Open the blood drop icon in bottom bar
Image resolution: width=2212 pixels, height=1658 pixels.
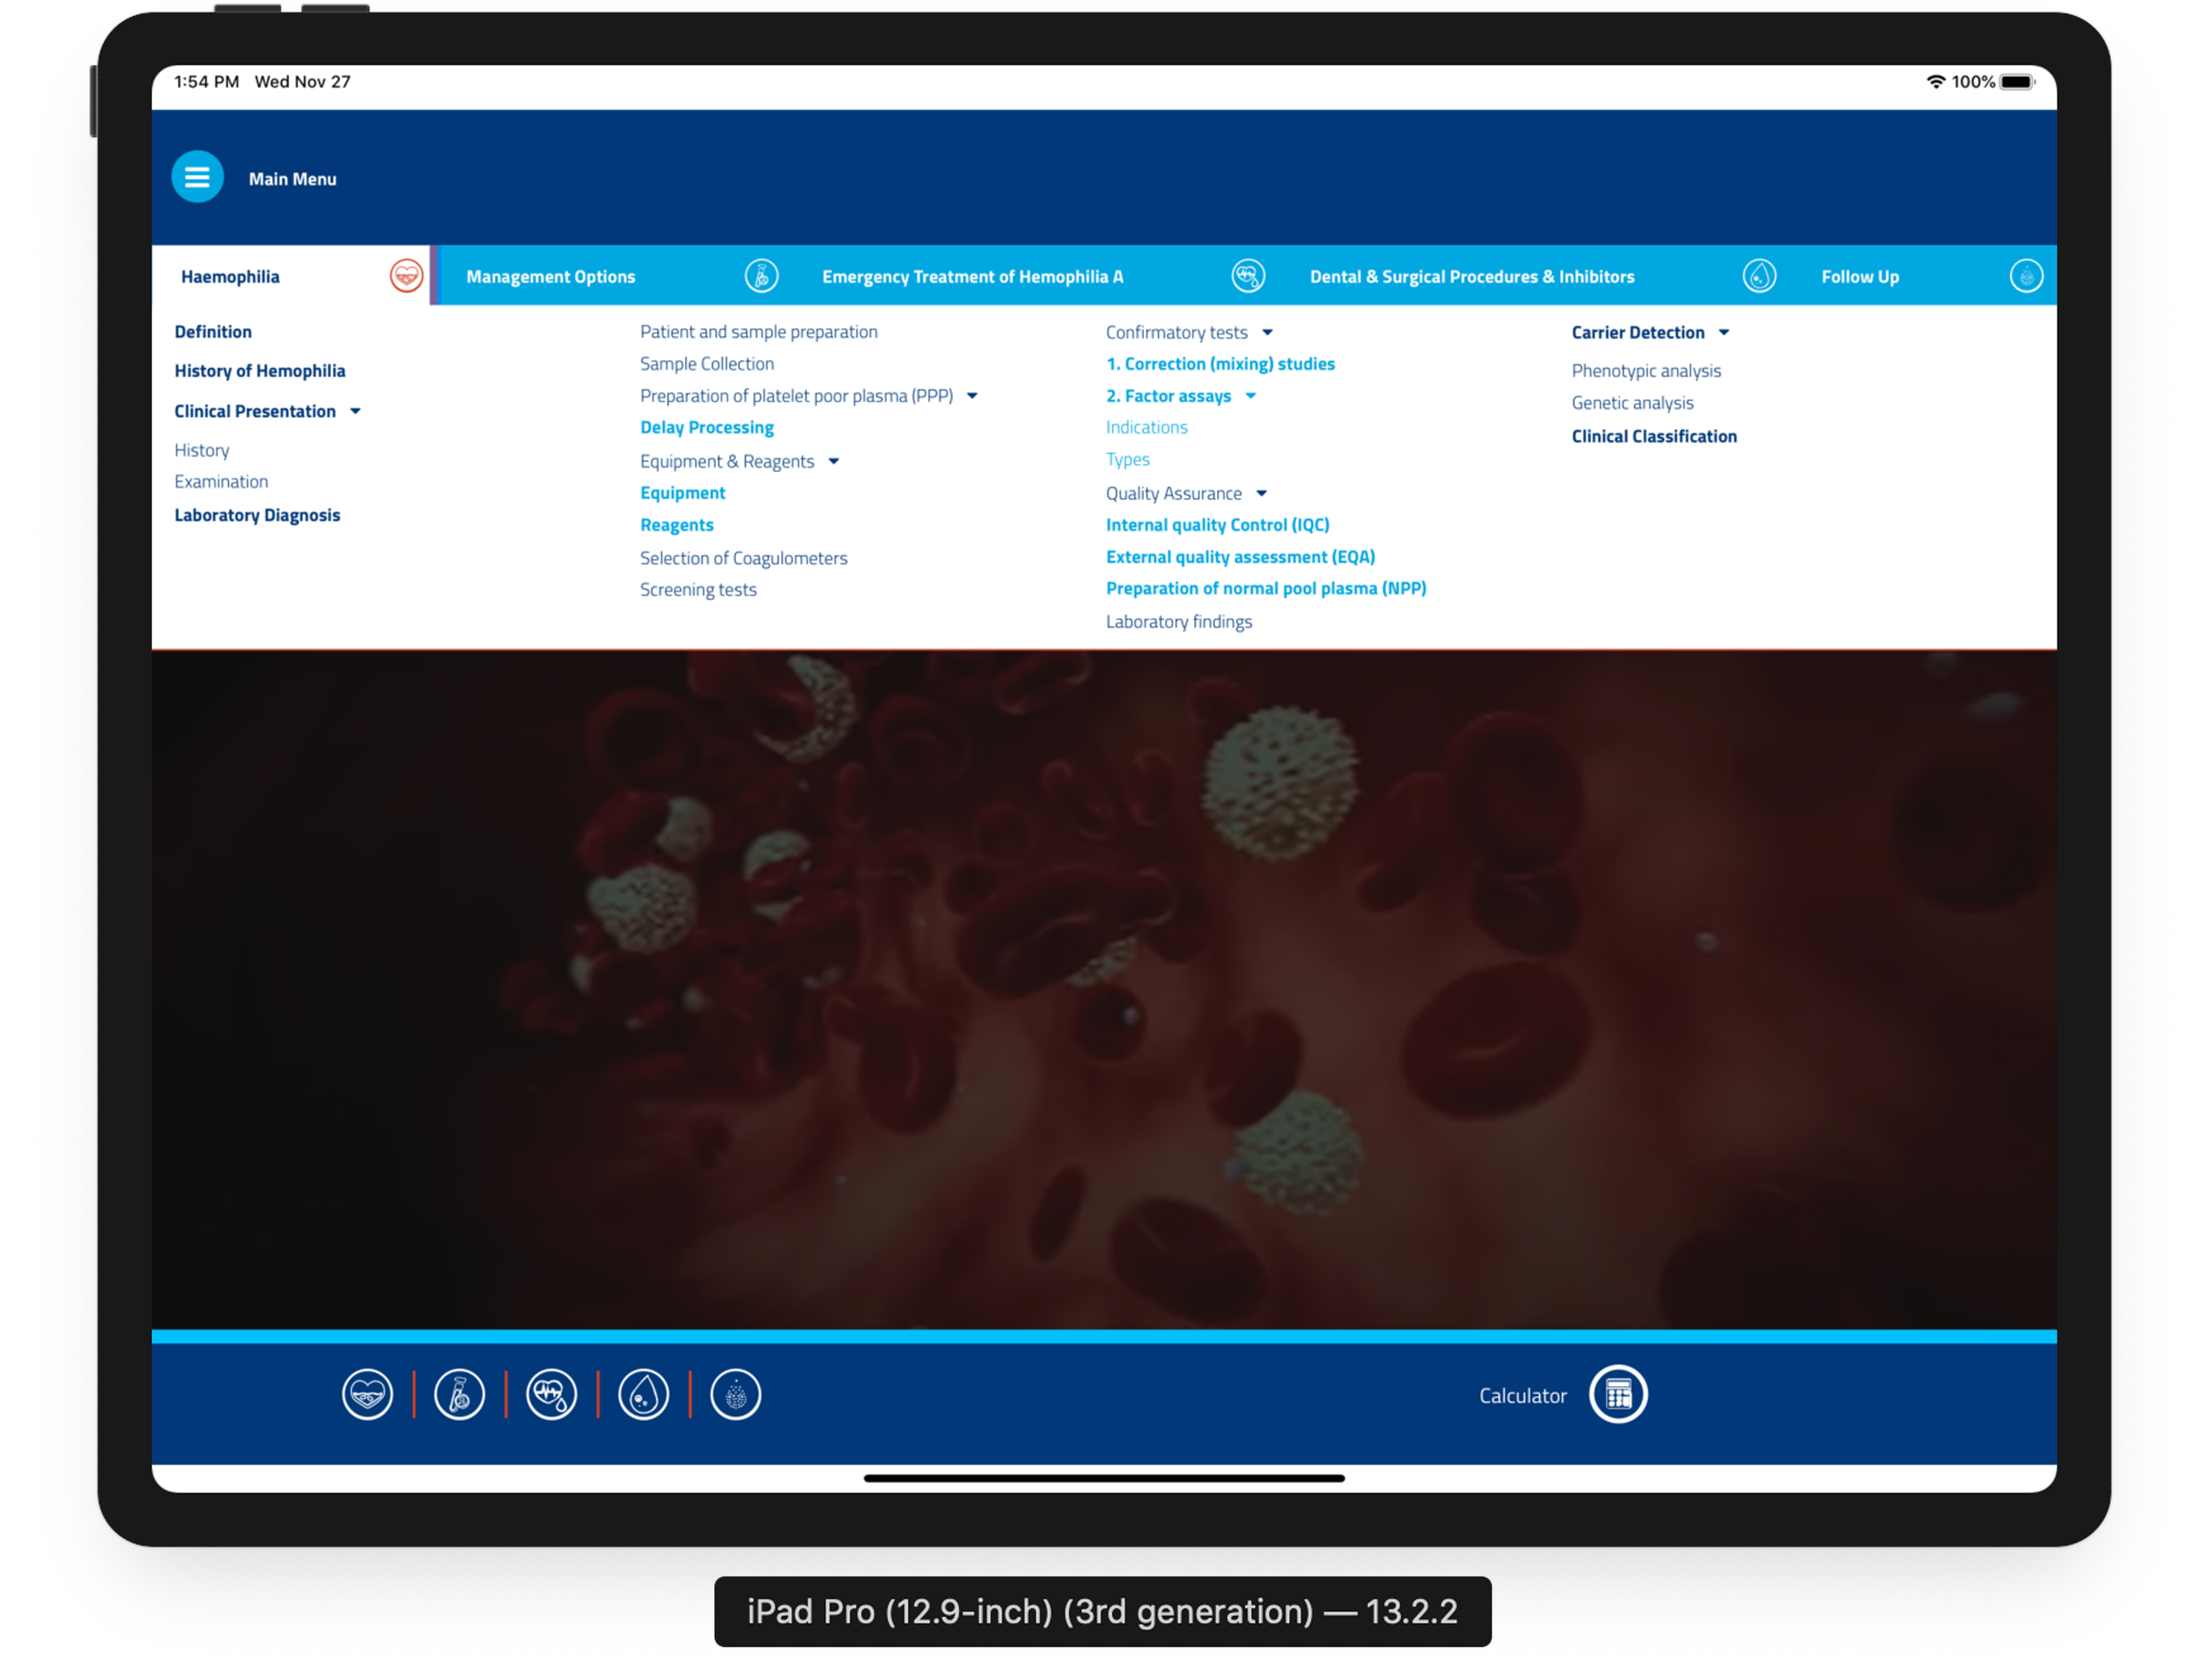[x=644, y=1394]
